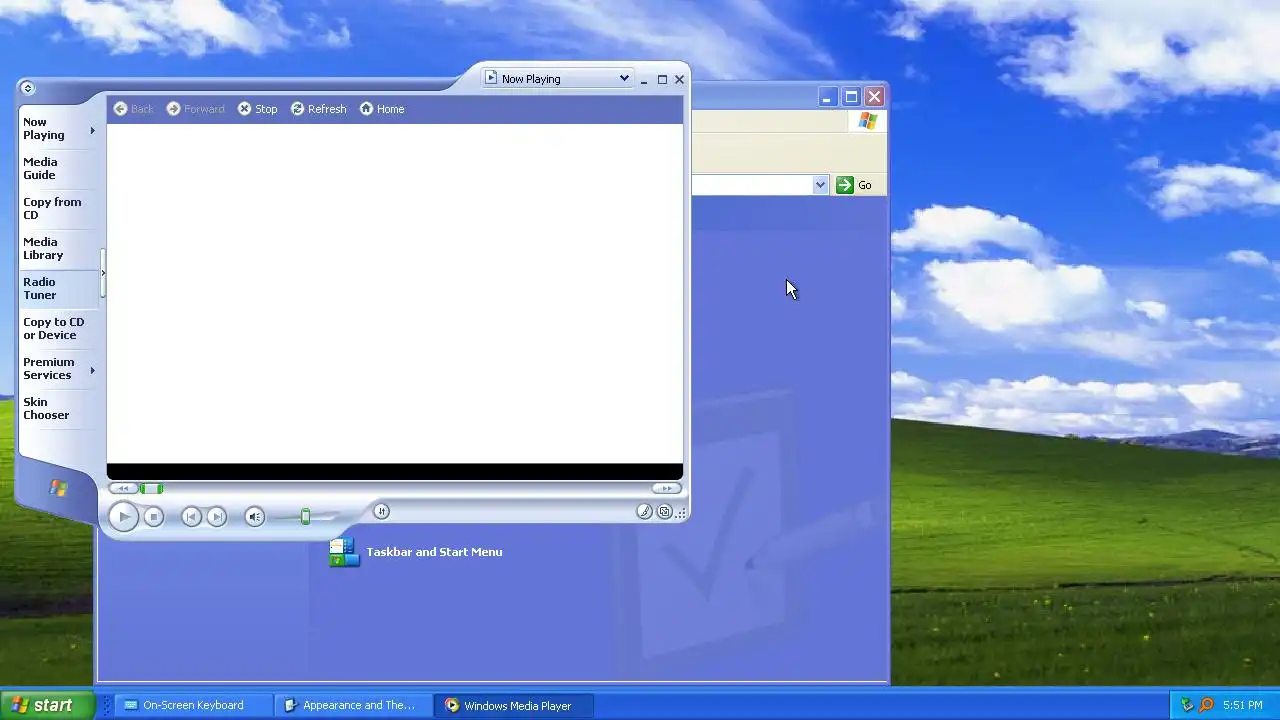The width and height of the screenshot is (1280, 720).
Task: Click the fast forward button on seek bar
Action: (x=666, y=489)
